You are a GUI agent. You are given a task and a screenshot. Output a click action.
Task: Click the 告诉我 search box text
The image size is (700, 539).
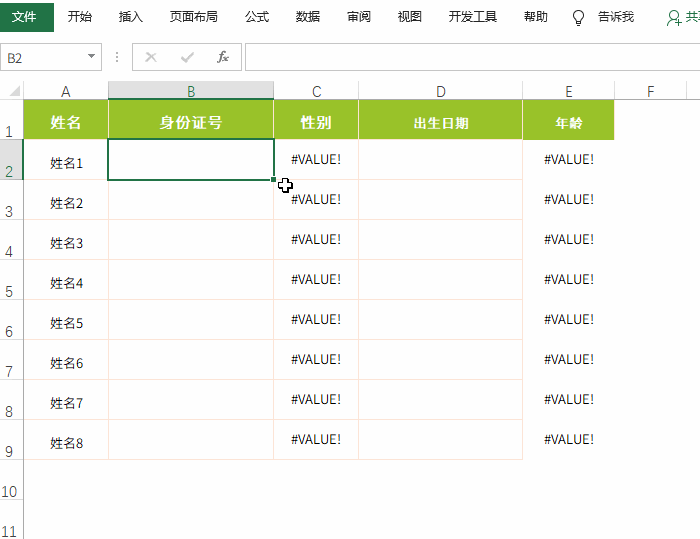click(616, 17)
